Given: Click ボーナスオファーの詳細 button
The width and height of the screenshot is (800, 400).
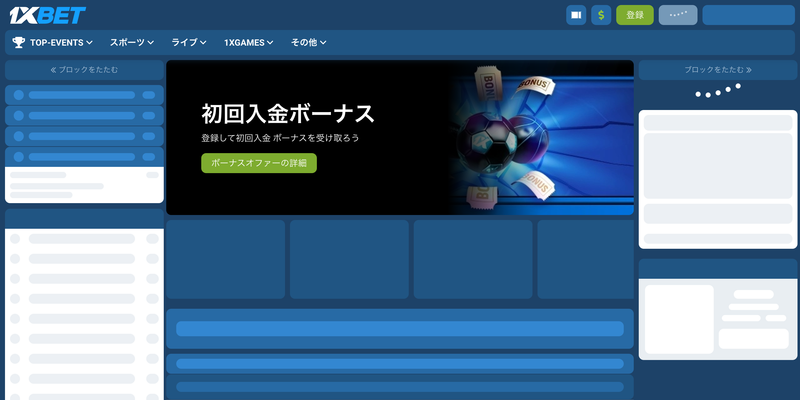Looking at the screenshot, I should [259, 163].
